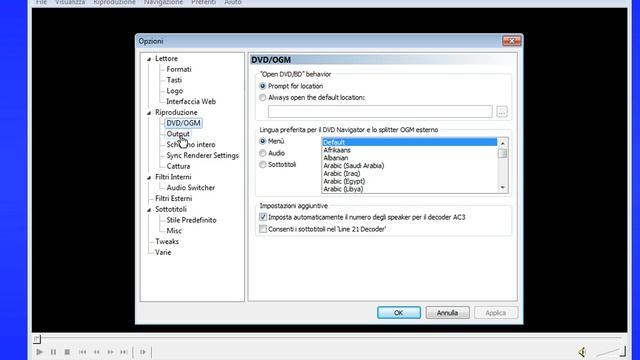Select the Interfaccia Web tree item
Image resolution: width=640 pixels, height=360 pixels.
point(191,102)
